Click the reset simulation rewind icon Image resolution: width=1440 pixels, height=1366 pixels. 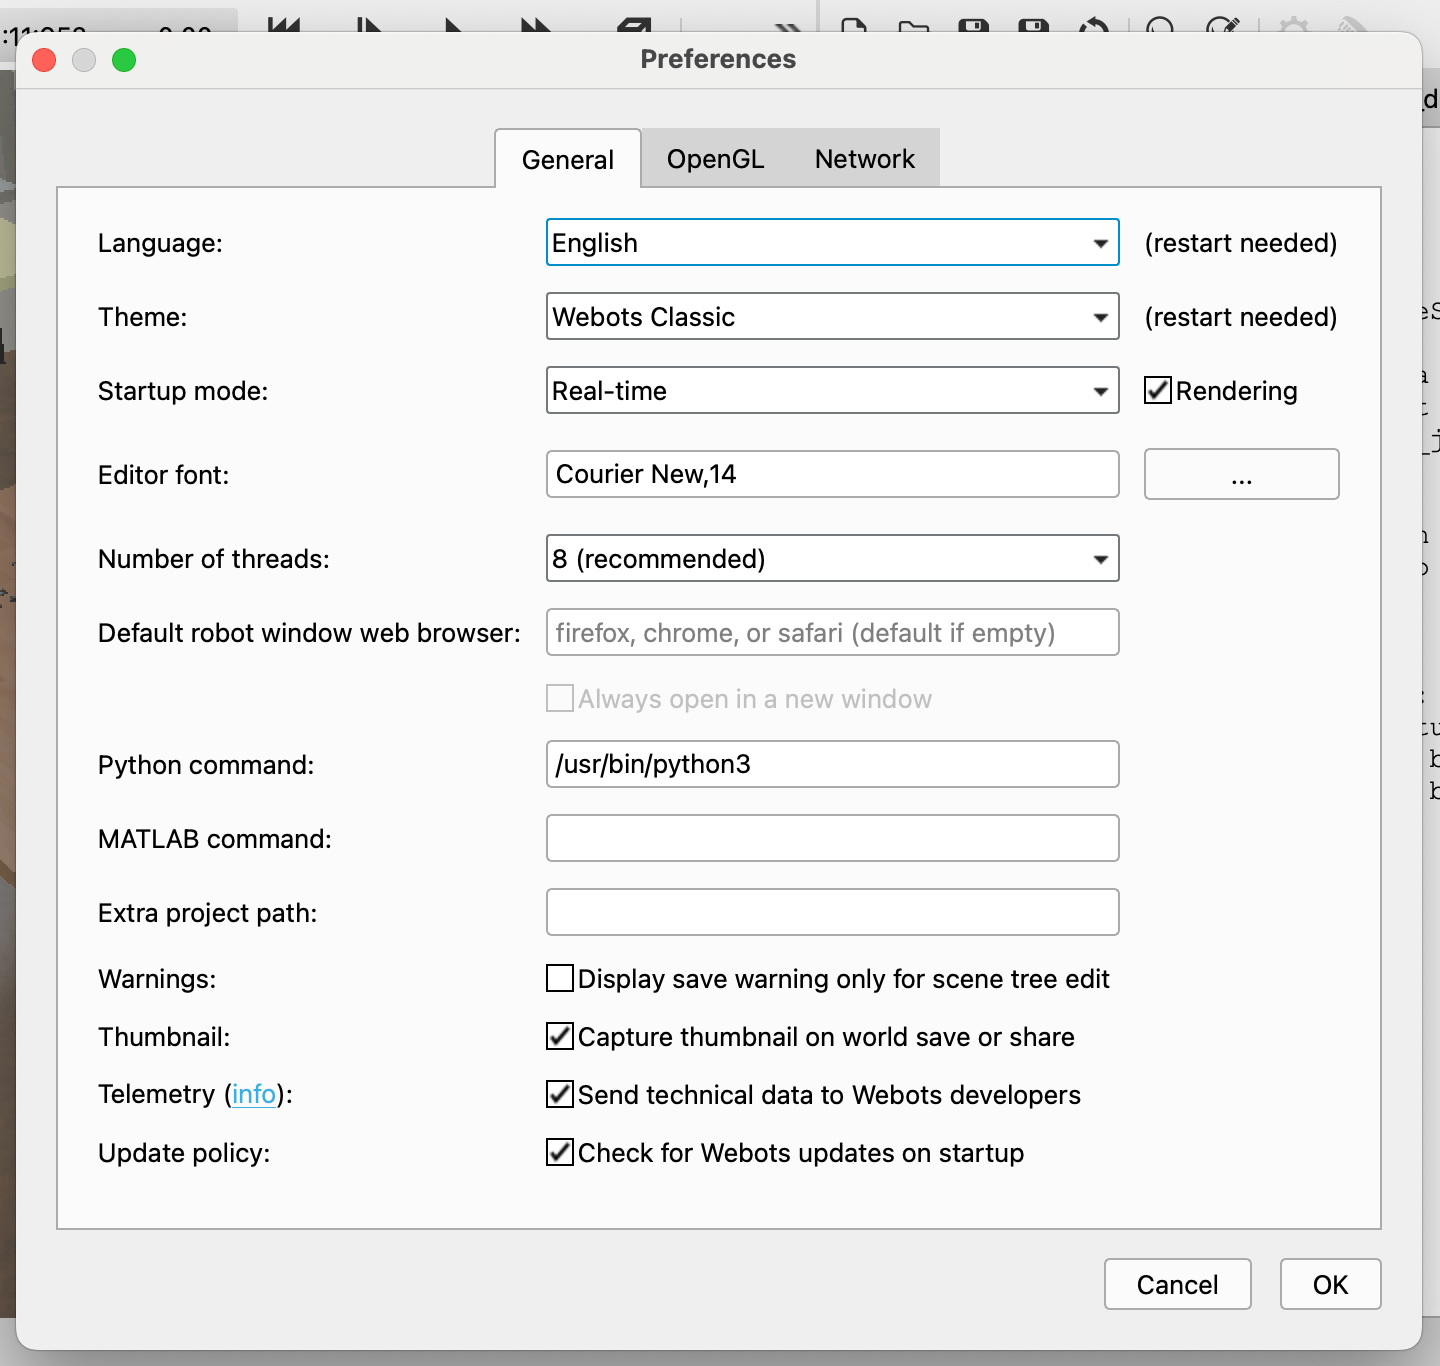pos(284,24)
